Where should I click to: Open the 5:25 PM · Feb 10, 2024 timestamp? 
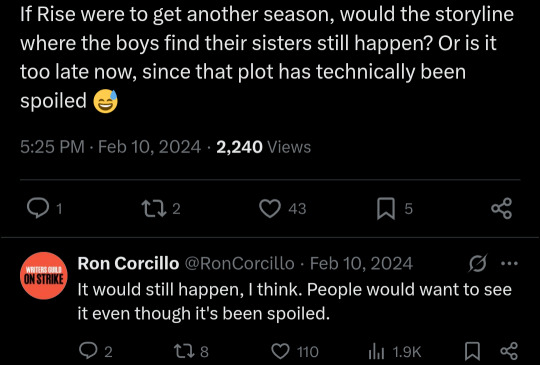pyautogui.click(x=110, y=147)
